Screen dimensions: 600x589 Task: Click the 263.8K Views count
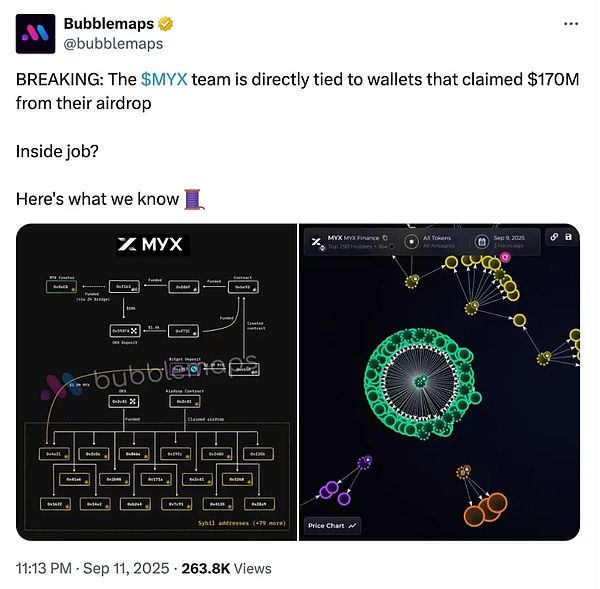point(226,568)
